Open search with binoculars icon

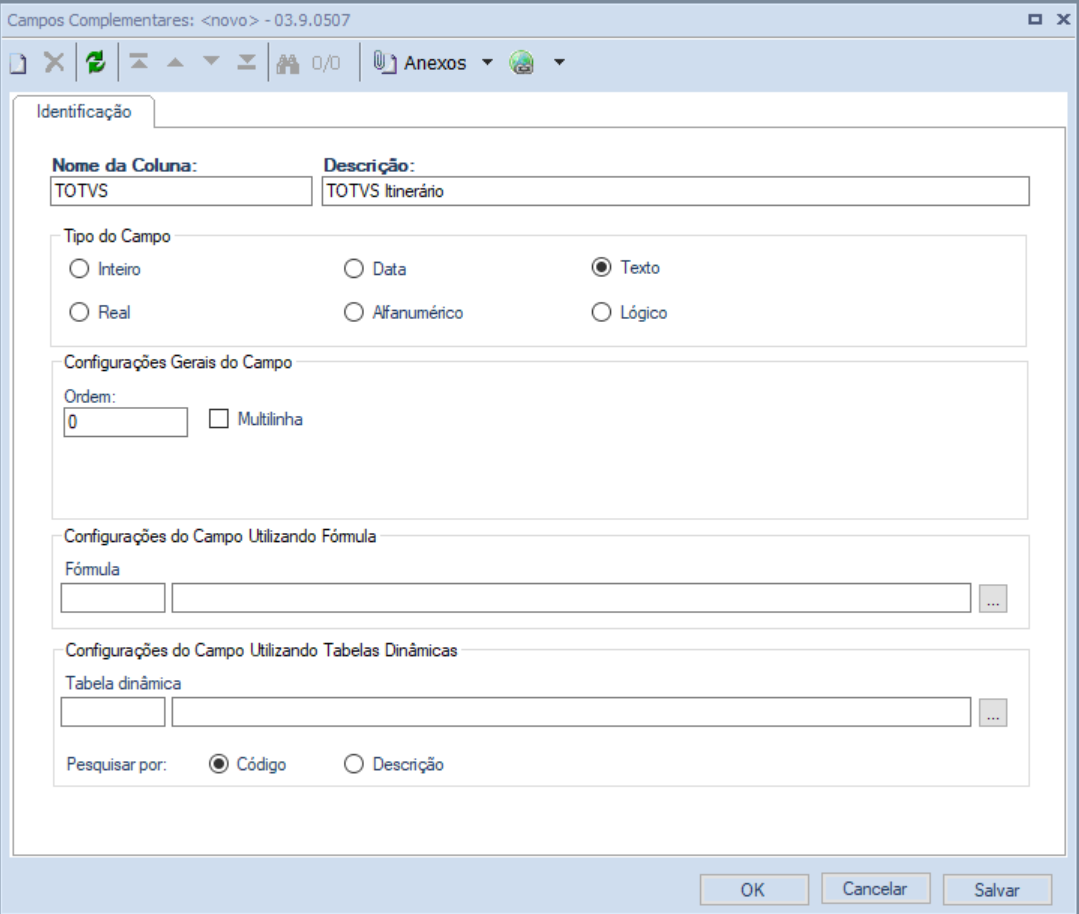288,63
